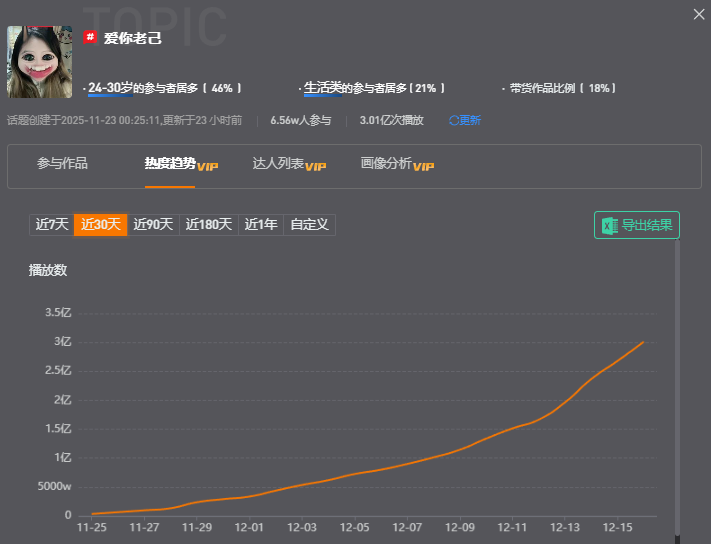Screen dimensions: 711x544
Task: Select the 热度趋势 tab
Action: 170,164
